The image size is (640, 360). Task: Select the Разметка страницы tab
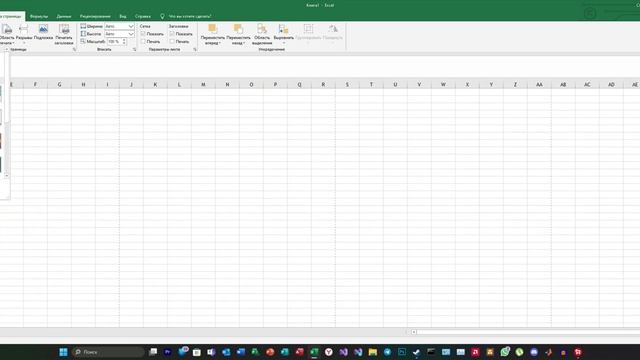coord(11,16)
